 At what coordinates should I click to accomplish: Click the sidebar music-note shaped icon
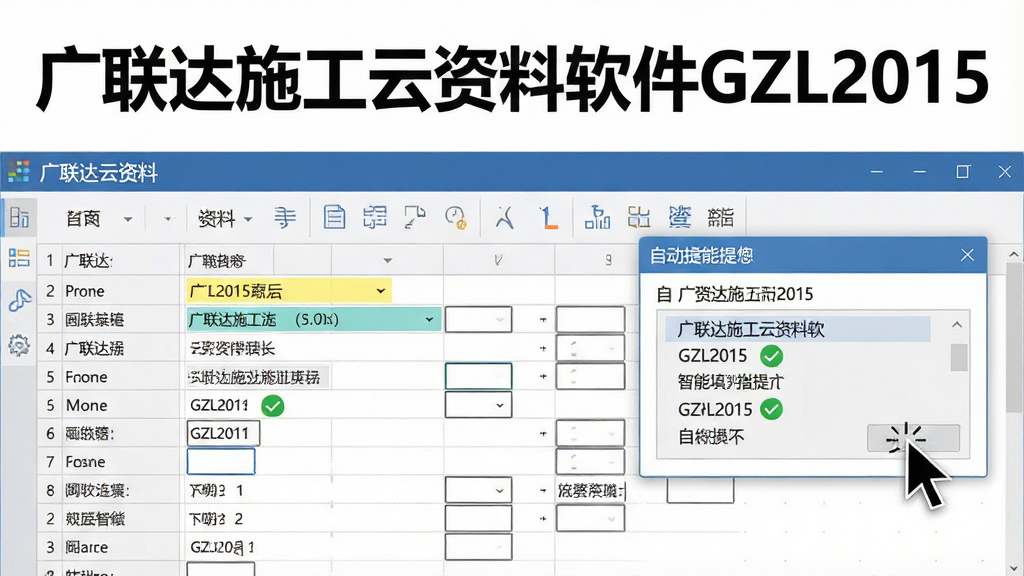pos(20,300)
